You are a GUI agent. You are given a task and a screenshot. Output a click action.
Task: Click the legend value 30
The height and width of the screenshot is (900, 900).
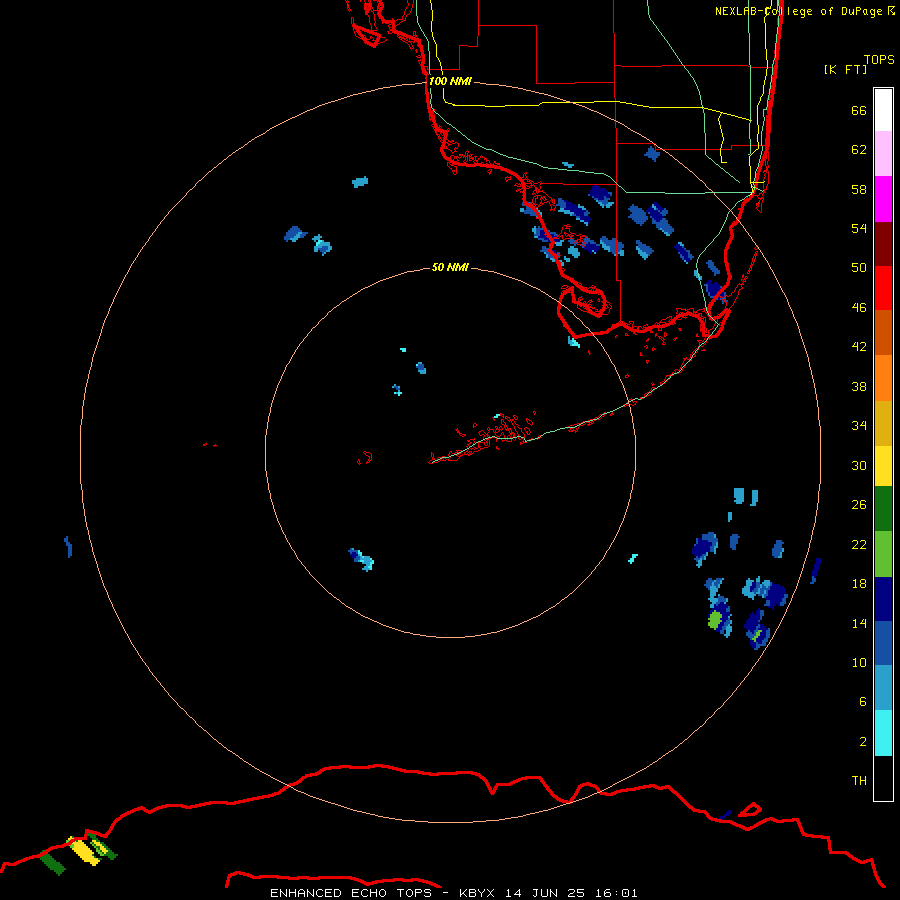coord(859,465)
